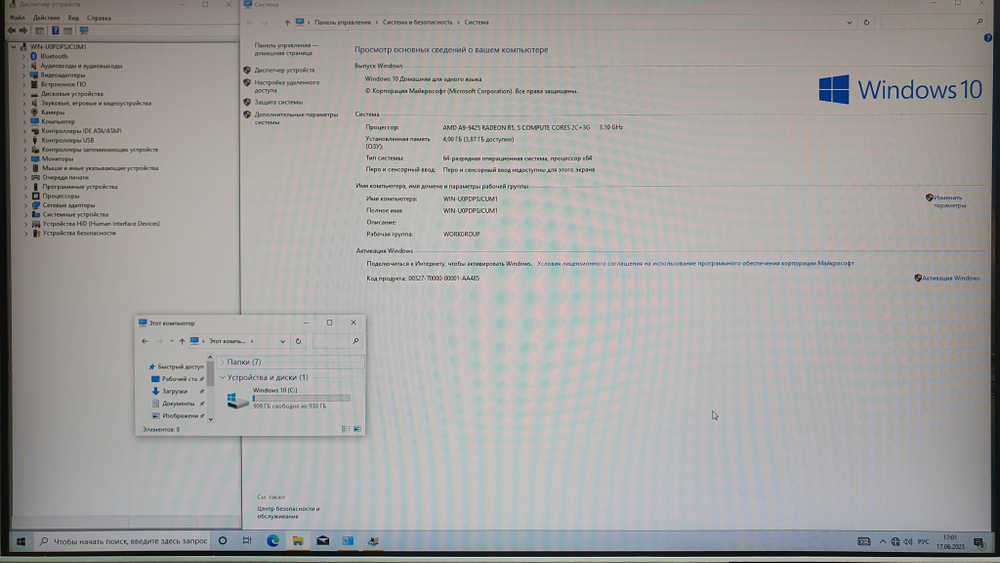Refresh the System window address bar
Viewport: 1000px width, 563px height.
(x=866, y=22)
